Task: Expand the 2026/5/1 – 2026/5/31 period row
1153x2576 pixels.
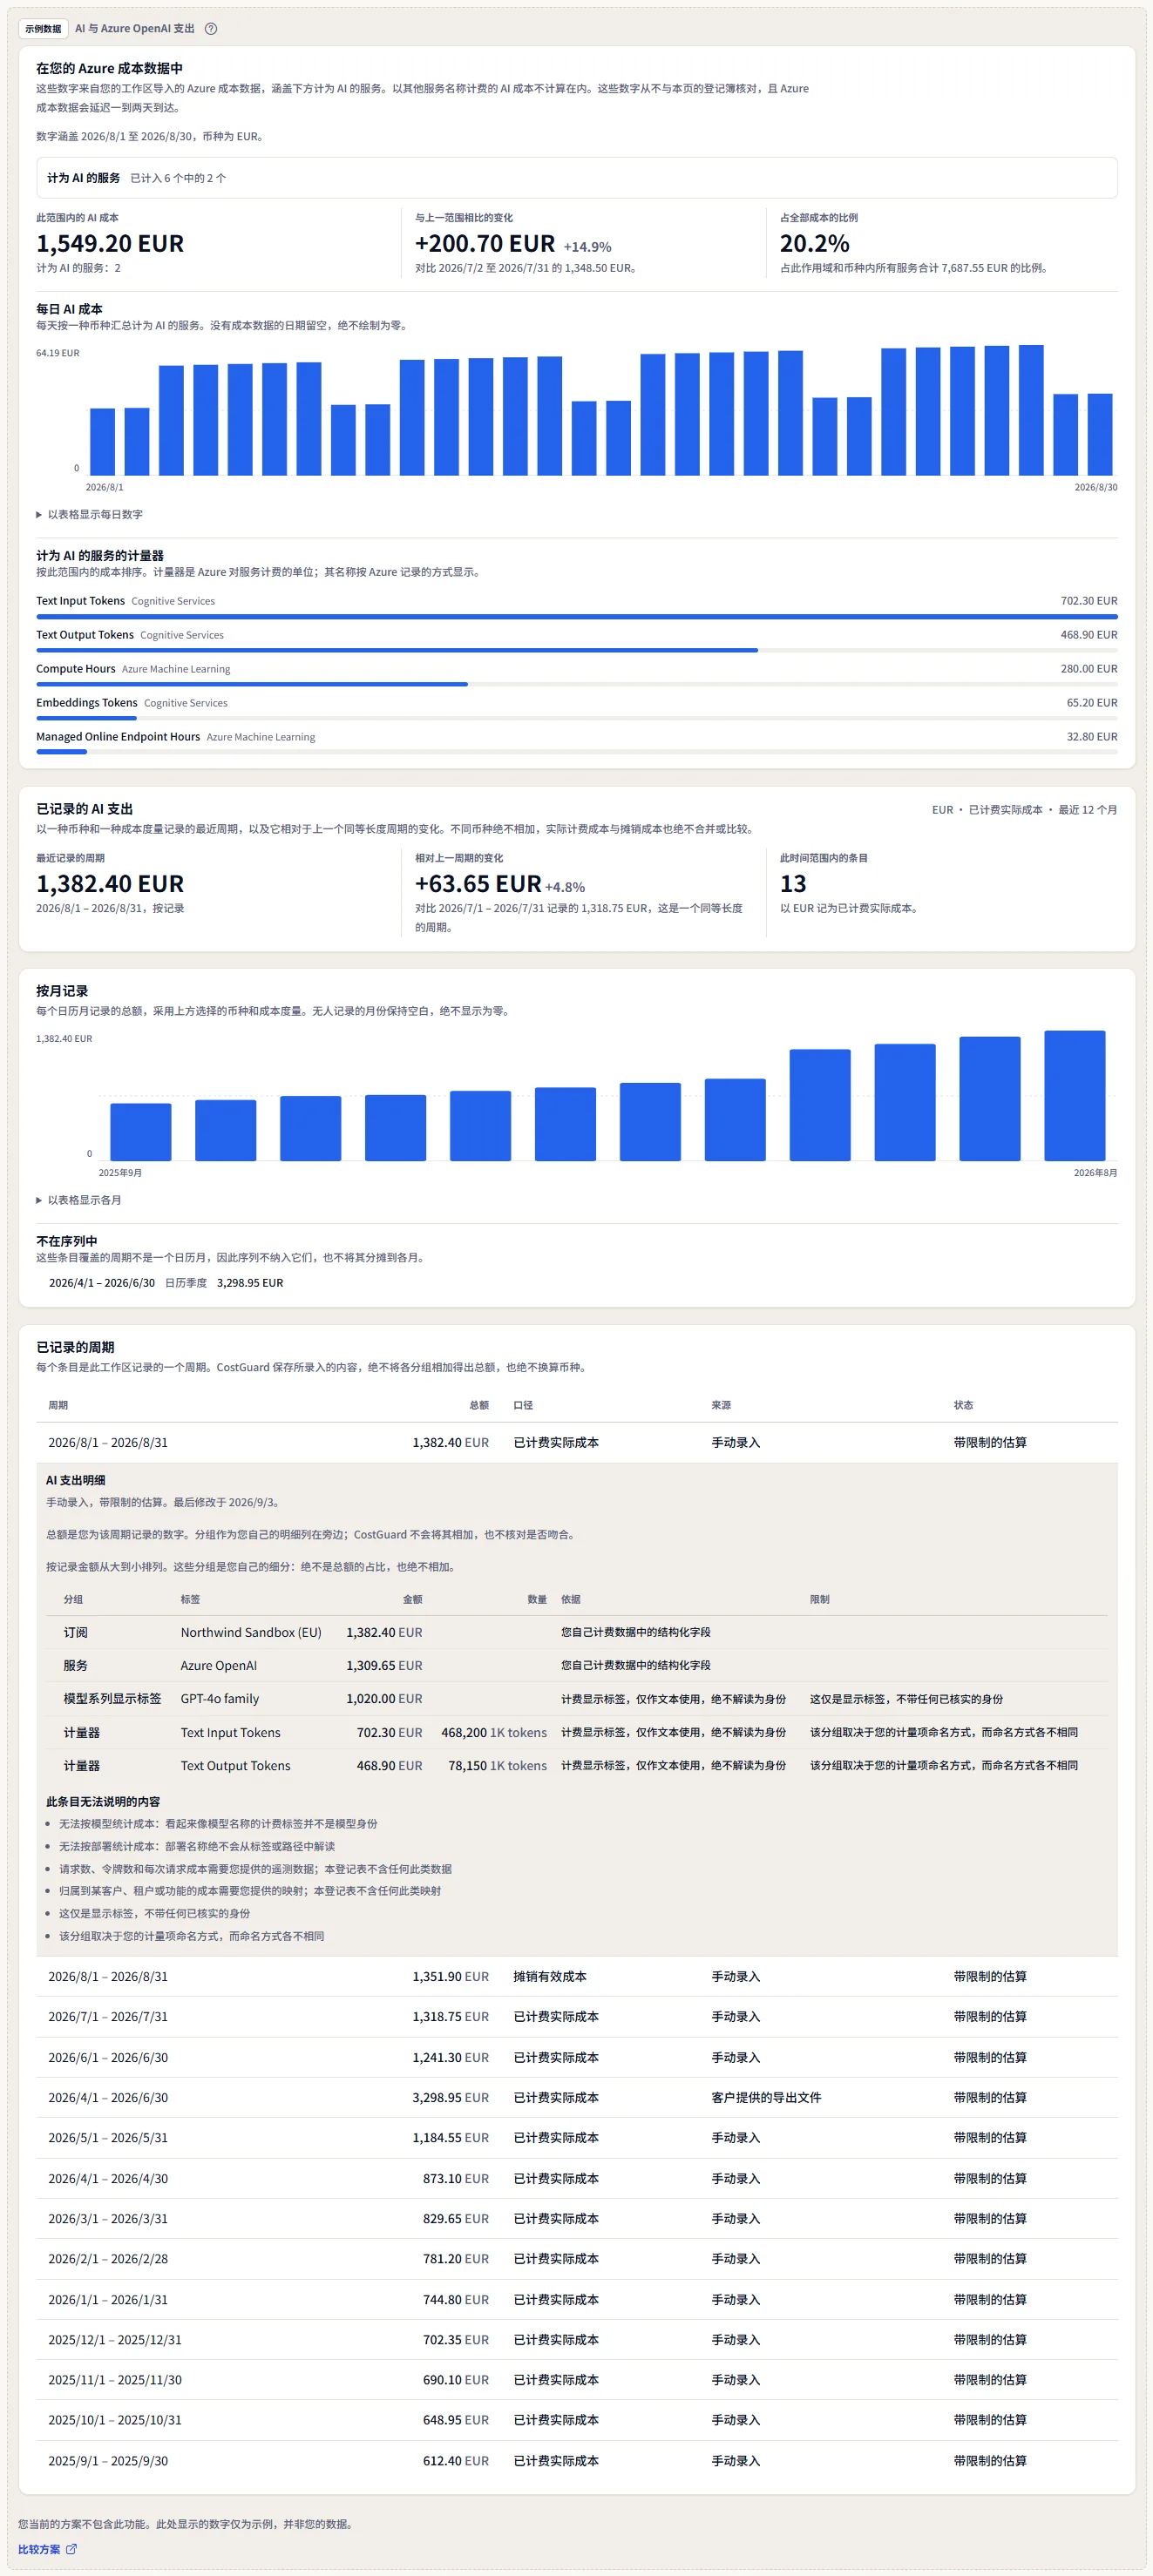Action: tap(576, 2137)
